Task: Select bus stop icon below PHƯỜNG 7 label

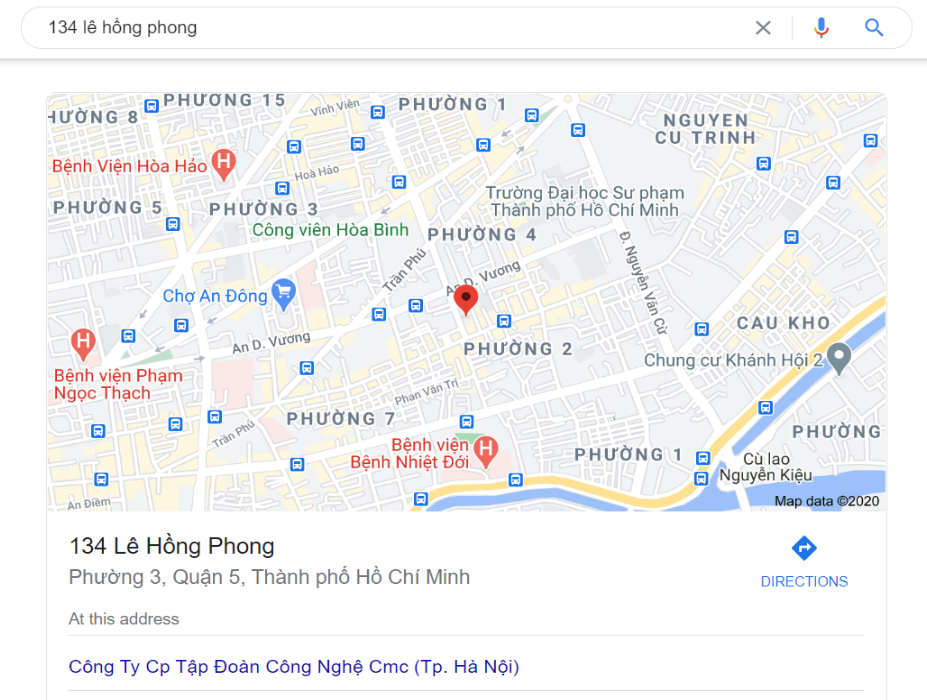Action: coord(297,464)
